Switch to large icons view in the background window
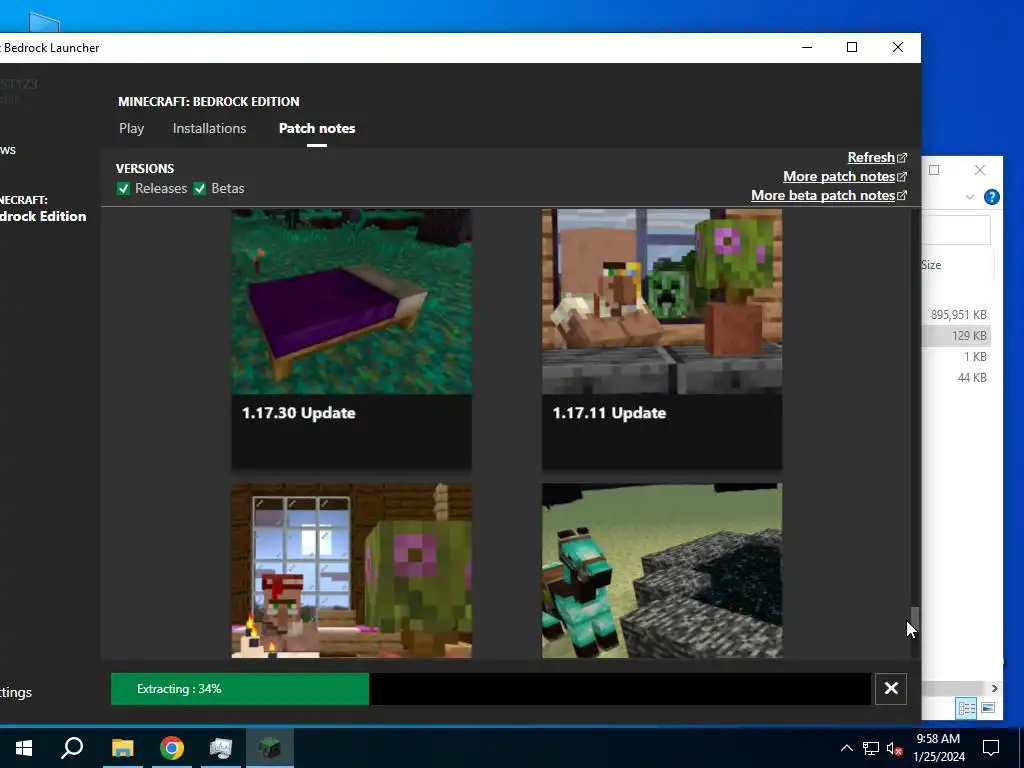Screen dimensions: 1024x768 point(988,708)
